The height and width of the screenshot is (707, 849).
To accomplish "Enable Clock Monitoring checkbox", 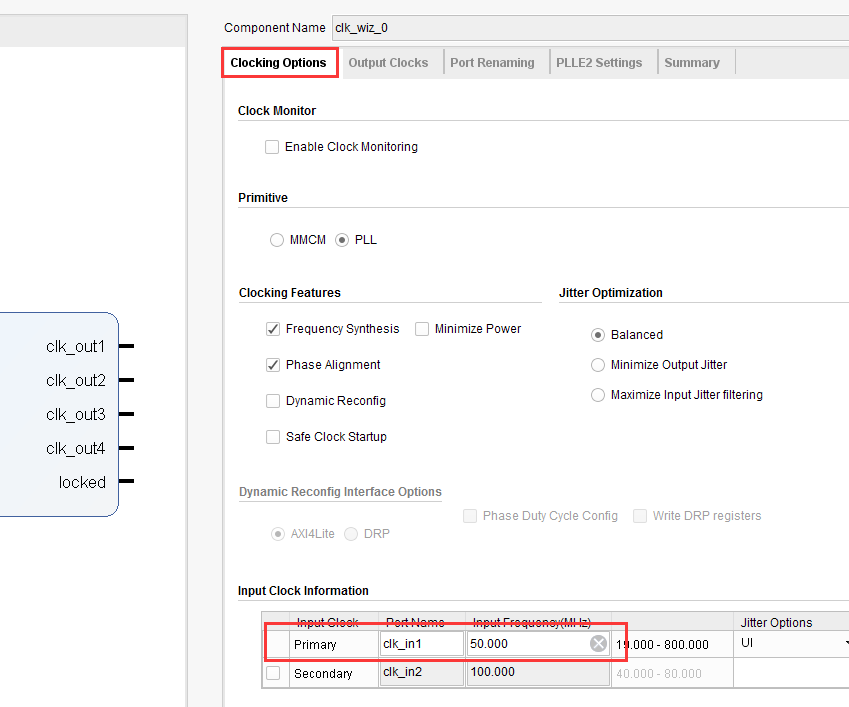I will coord(272,147).
